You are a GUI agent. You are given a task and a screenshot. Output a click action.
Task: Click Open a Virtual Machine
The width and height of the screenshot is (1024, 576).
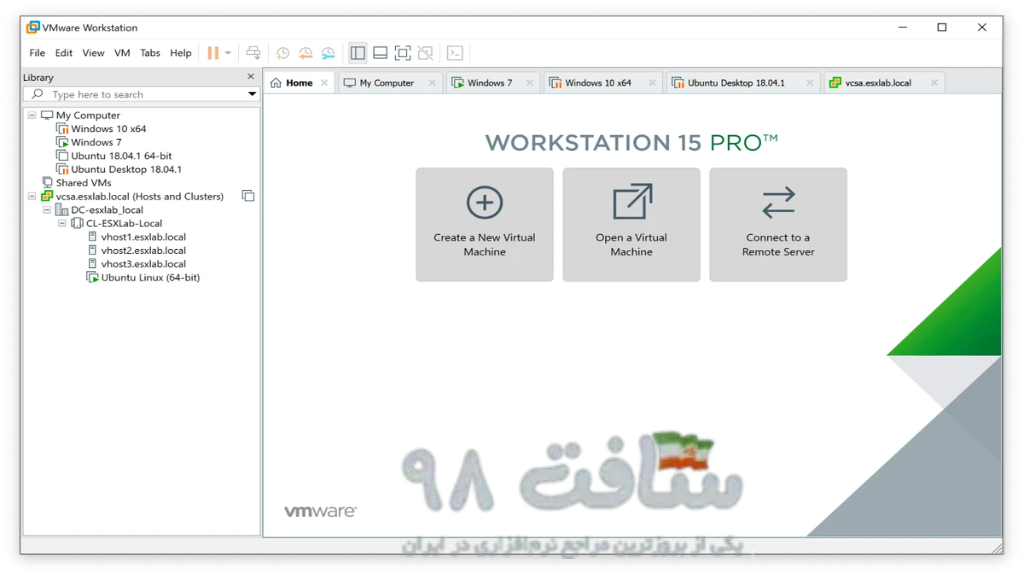[x=632, y=225]
